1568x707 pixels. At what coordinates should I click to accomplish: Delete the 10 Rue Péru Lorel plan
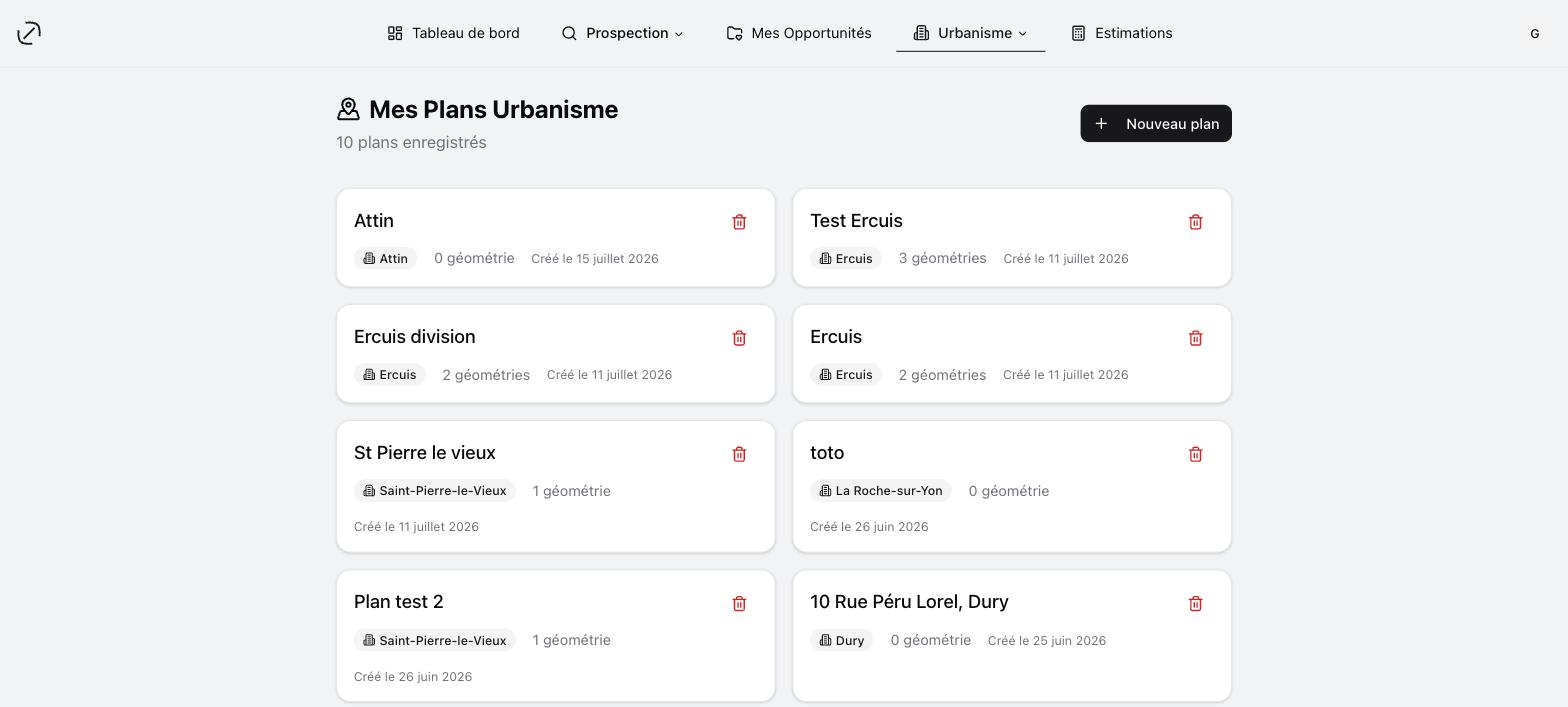1195,603
